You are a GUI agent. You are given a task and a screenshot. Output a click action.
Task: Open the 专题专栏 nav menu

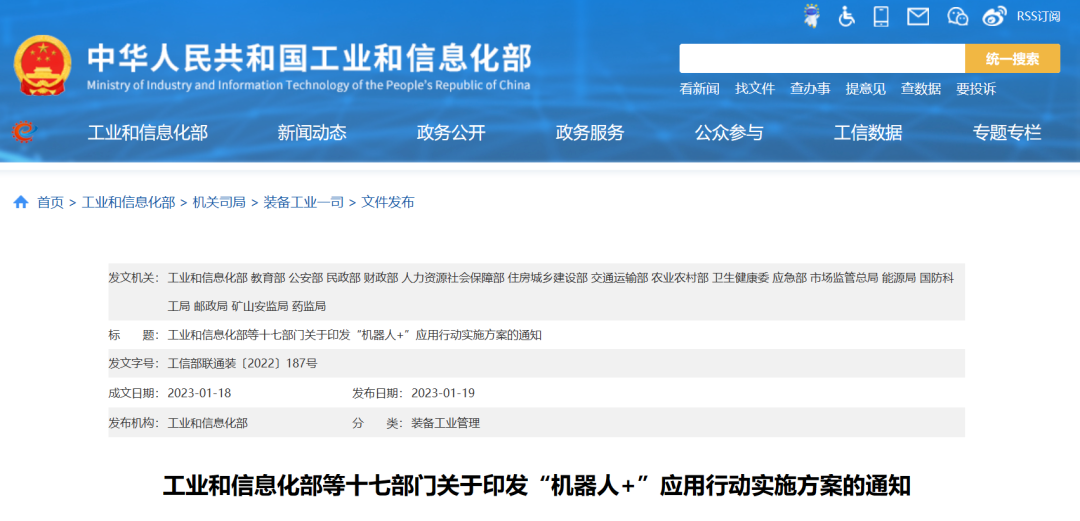tap(1007, 132)
